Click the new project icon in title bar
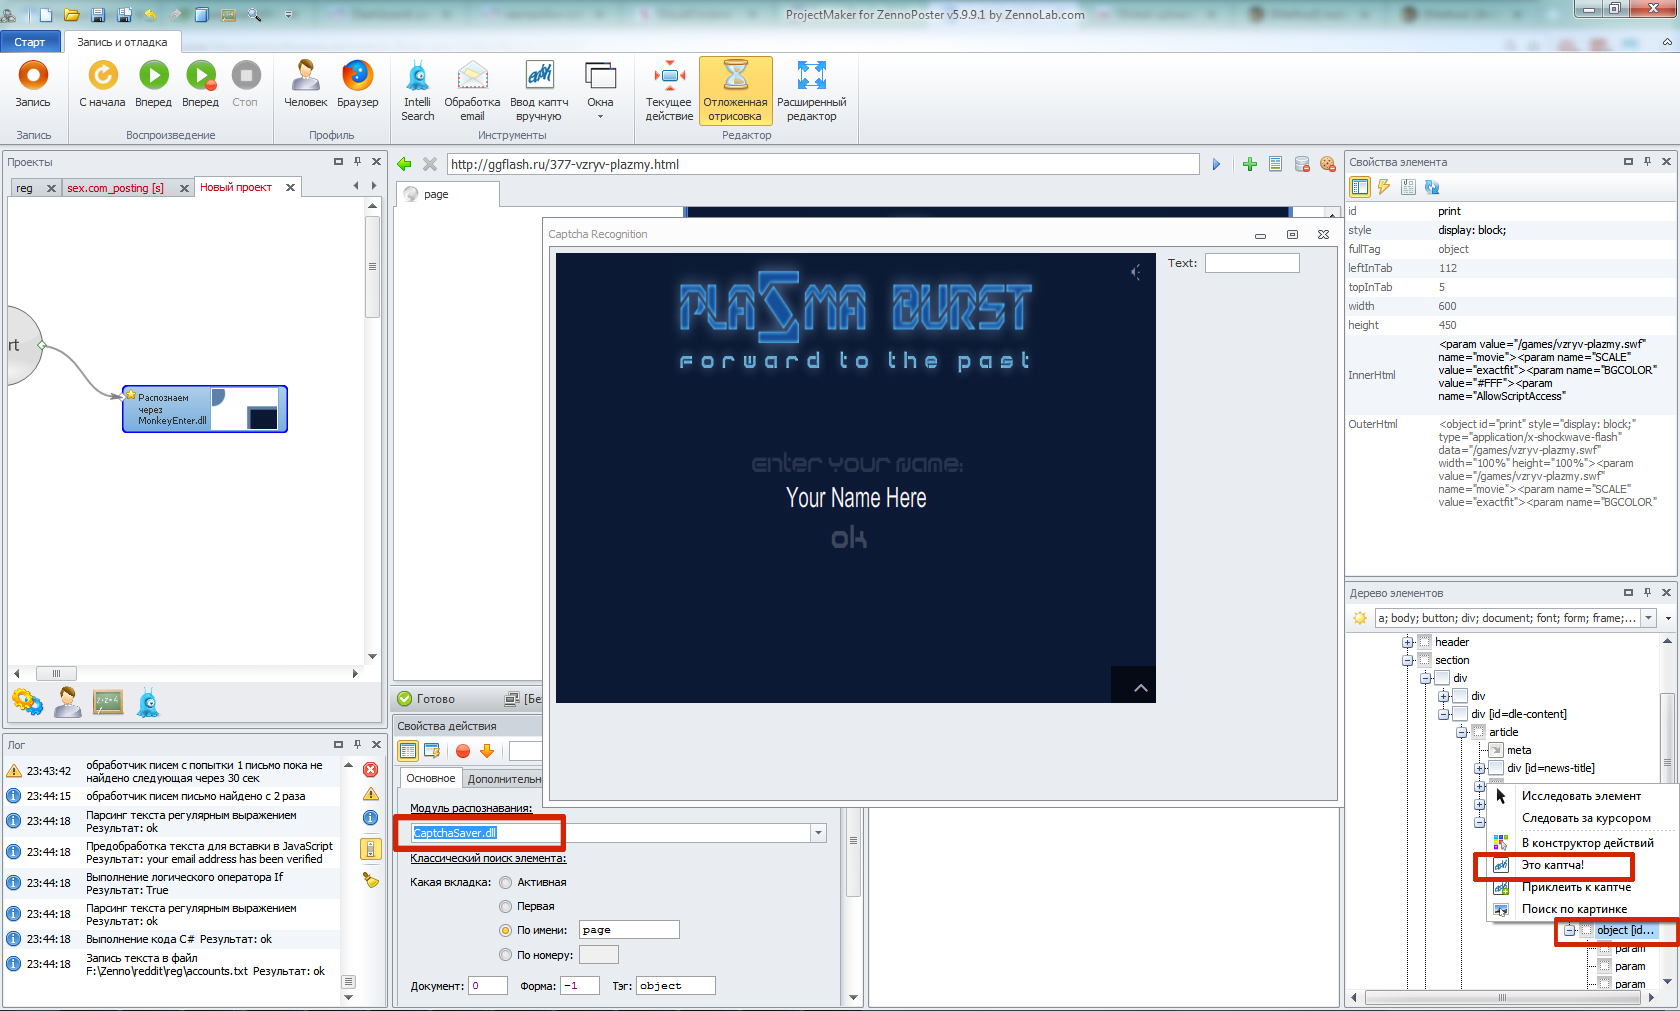 (x=46, y=15)
